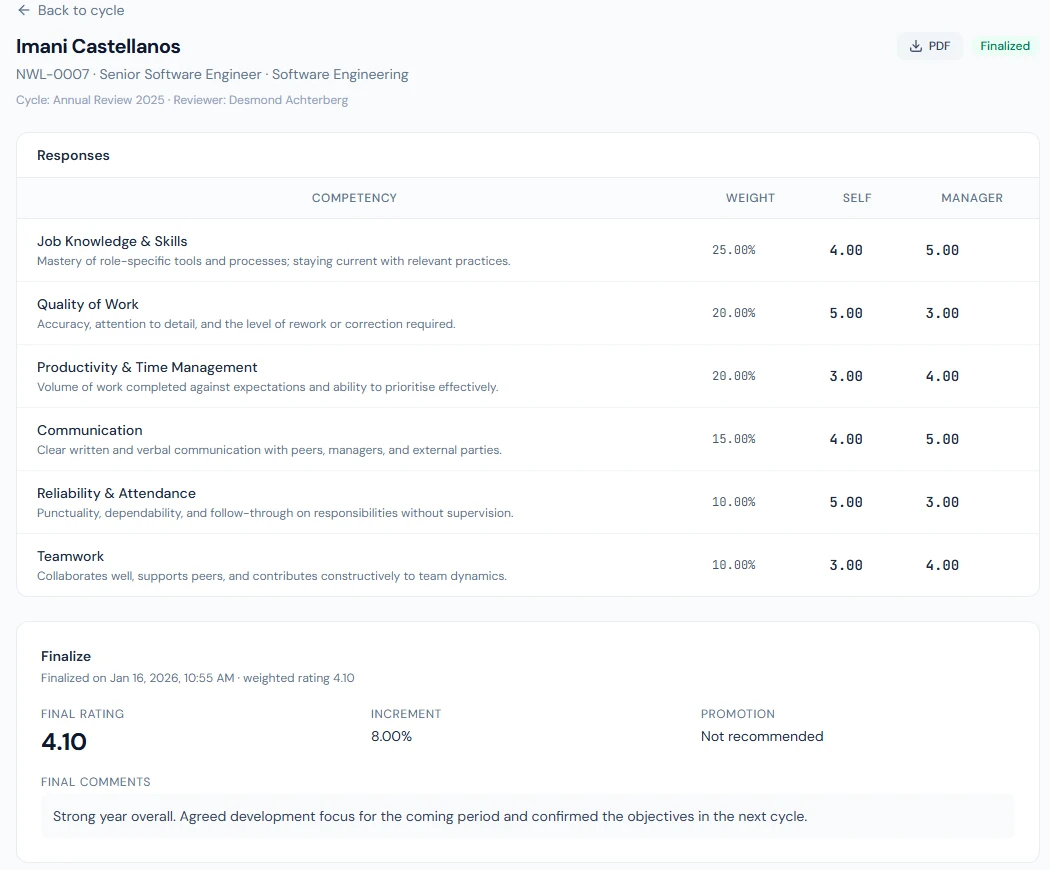This screenshot has width=1050, height=870.
Task: Click the 'NWL-0007 · Senior Software Engineer' subtitle
Action: pyautogui.click(x=212, y=74)
